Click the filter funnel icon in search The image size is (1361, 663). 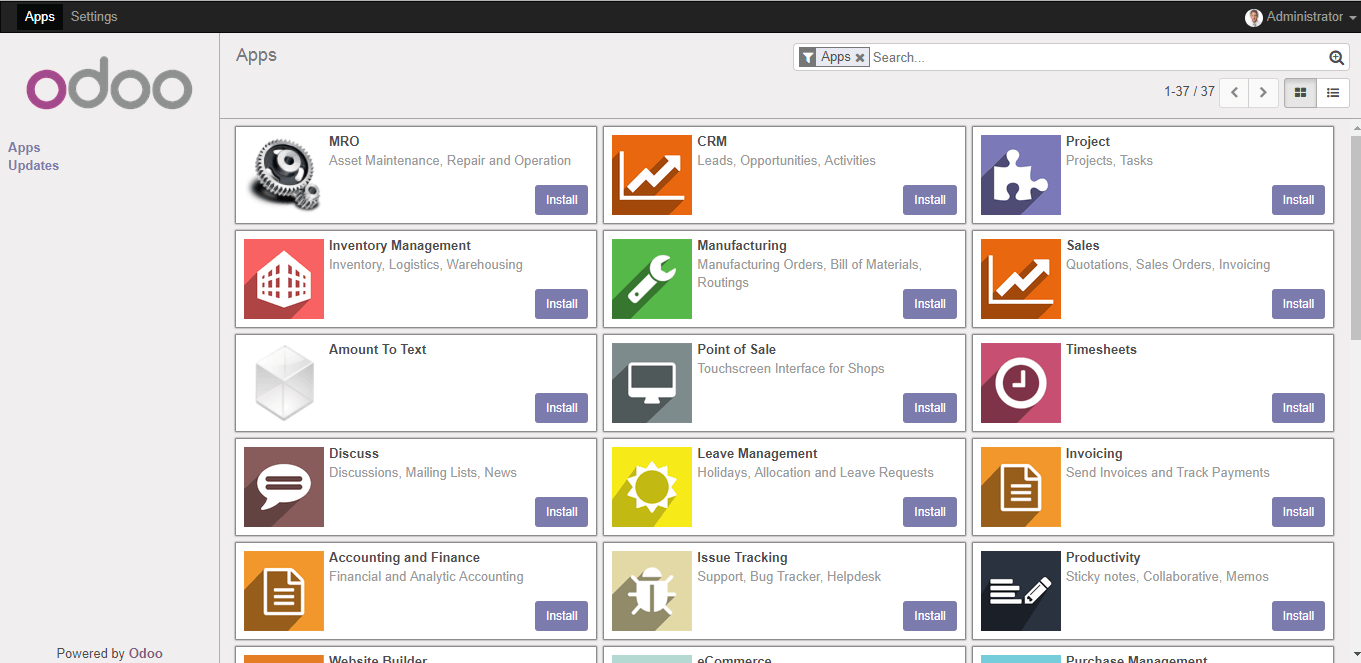click(x=808, y=58)
